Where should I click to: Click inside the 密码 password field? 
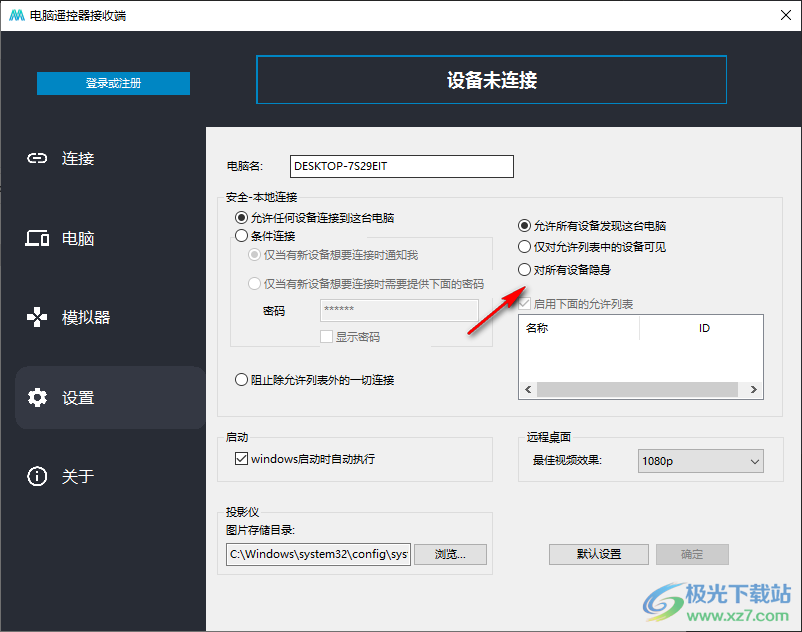click(x=398, y=311)
